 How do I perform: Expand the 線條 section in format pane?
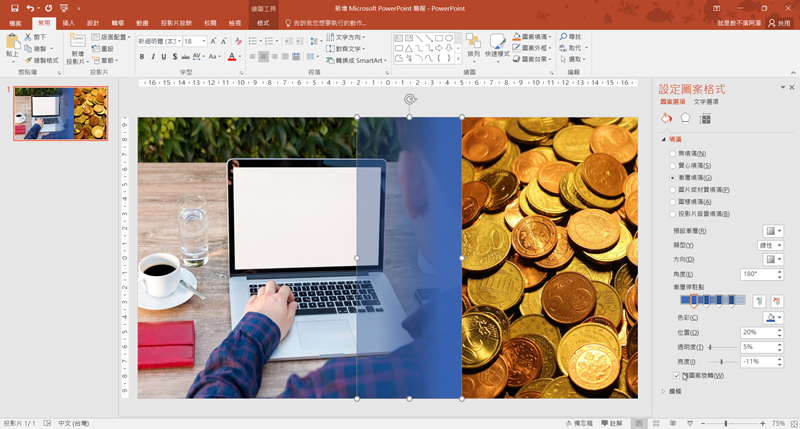point(664,391)
